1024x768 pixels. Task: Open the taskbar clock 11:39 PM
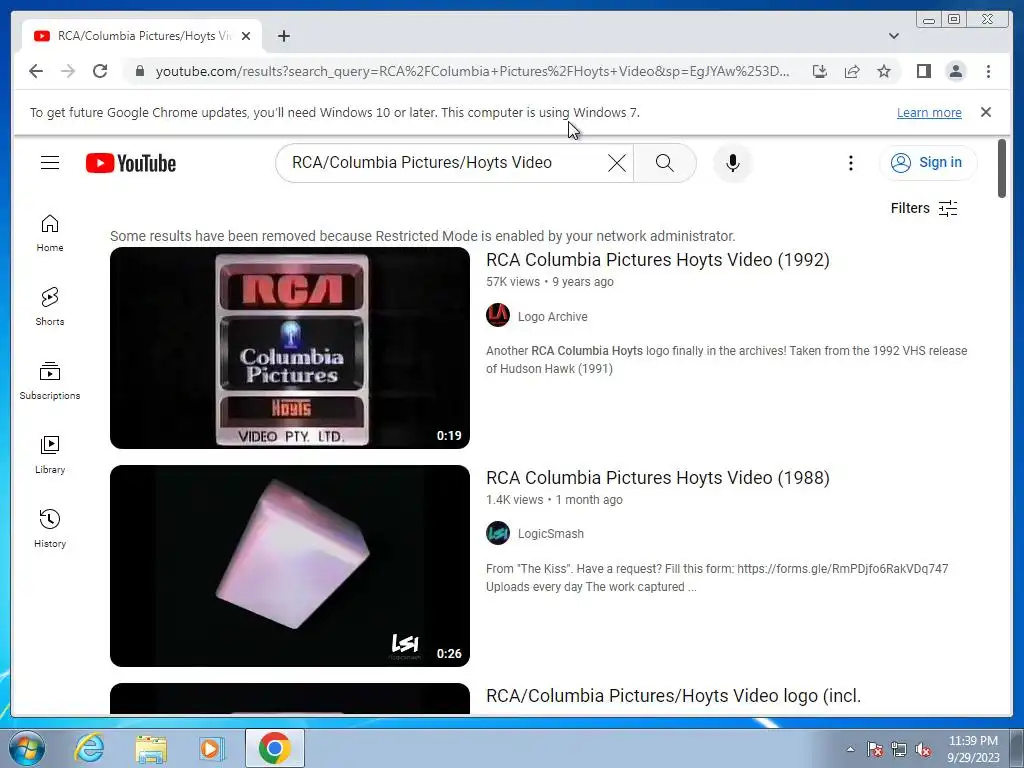tap(973, 748)
